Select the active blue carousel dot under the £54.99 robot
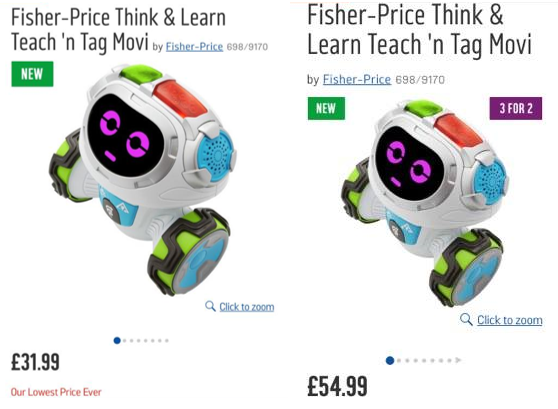The height and width of the screenshot is (409, 558). click(x=390, y=361)
